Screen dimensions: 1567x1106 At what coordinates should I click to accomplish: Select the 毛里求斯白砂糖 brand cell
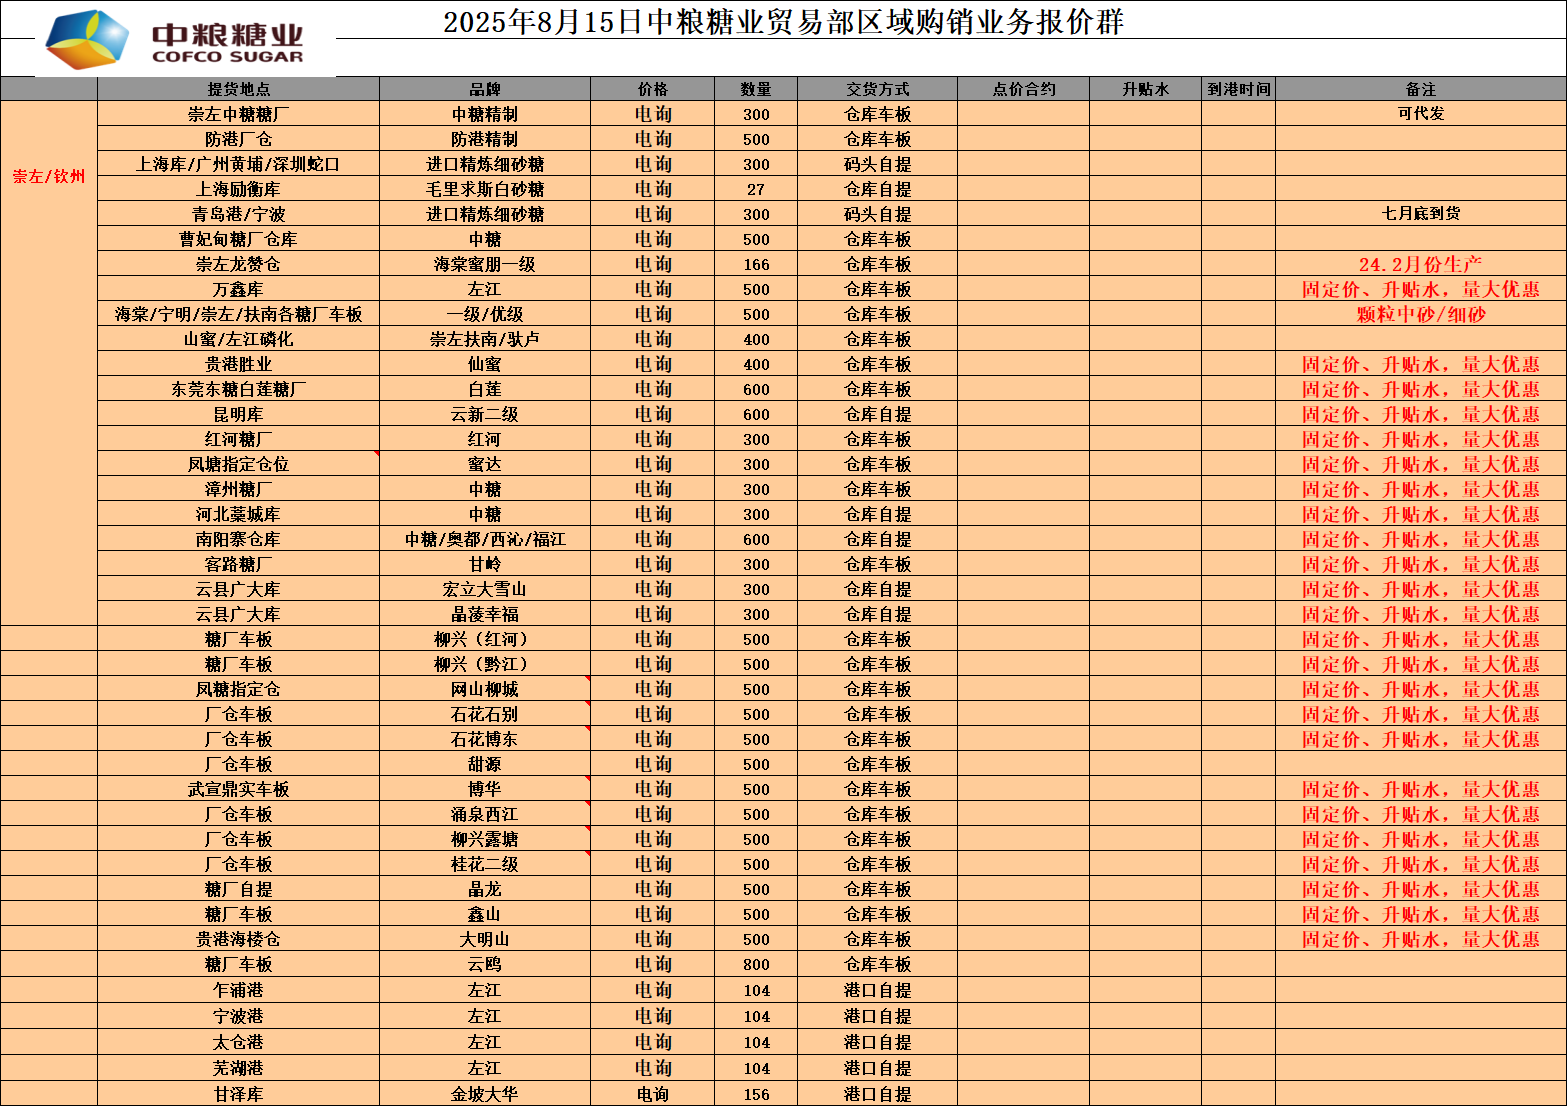tap(484, 189)
